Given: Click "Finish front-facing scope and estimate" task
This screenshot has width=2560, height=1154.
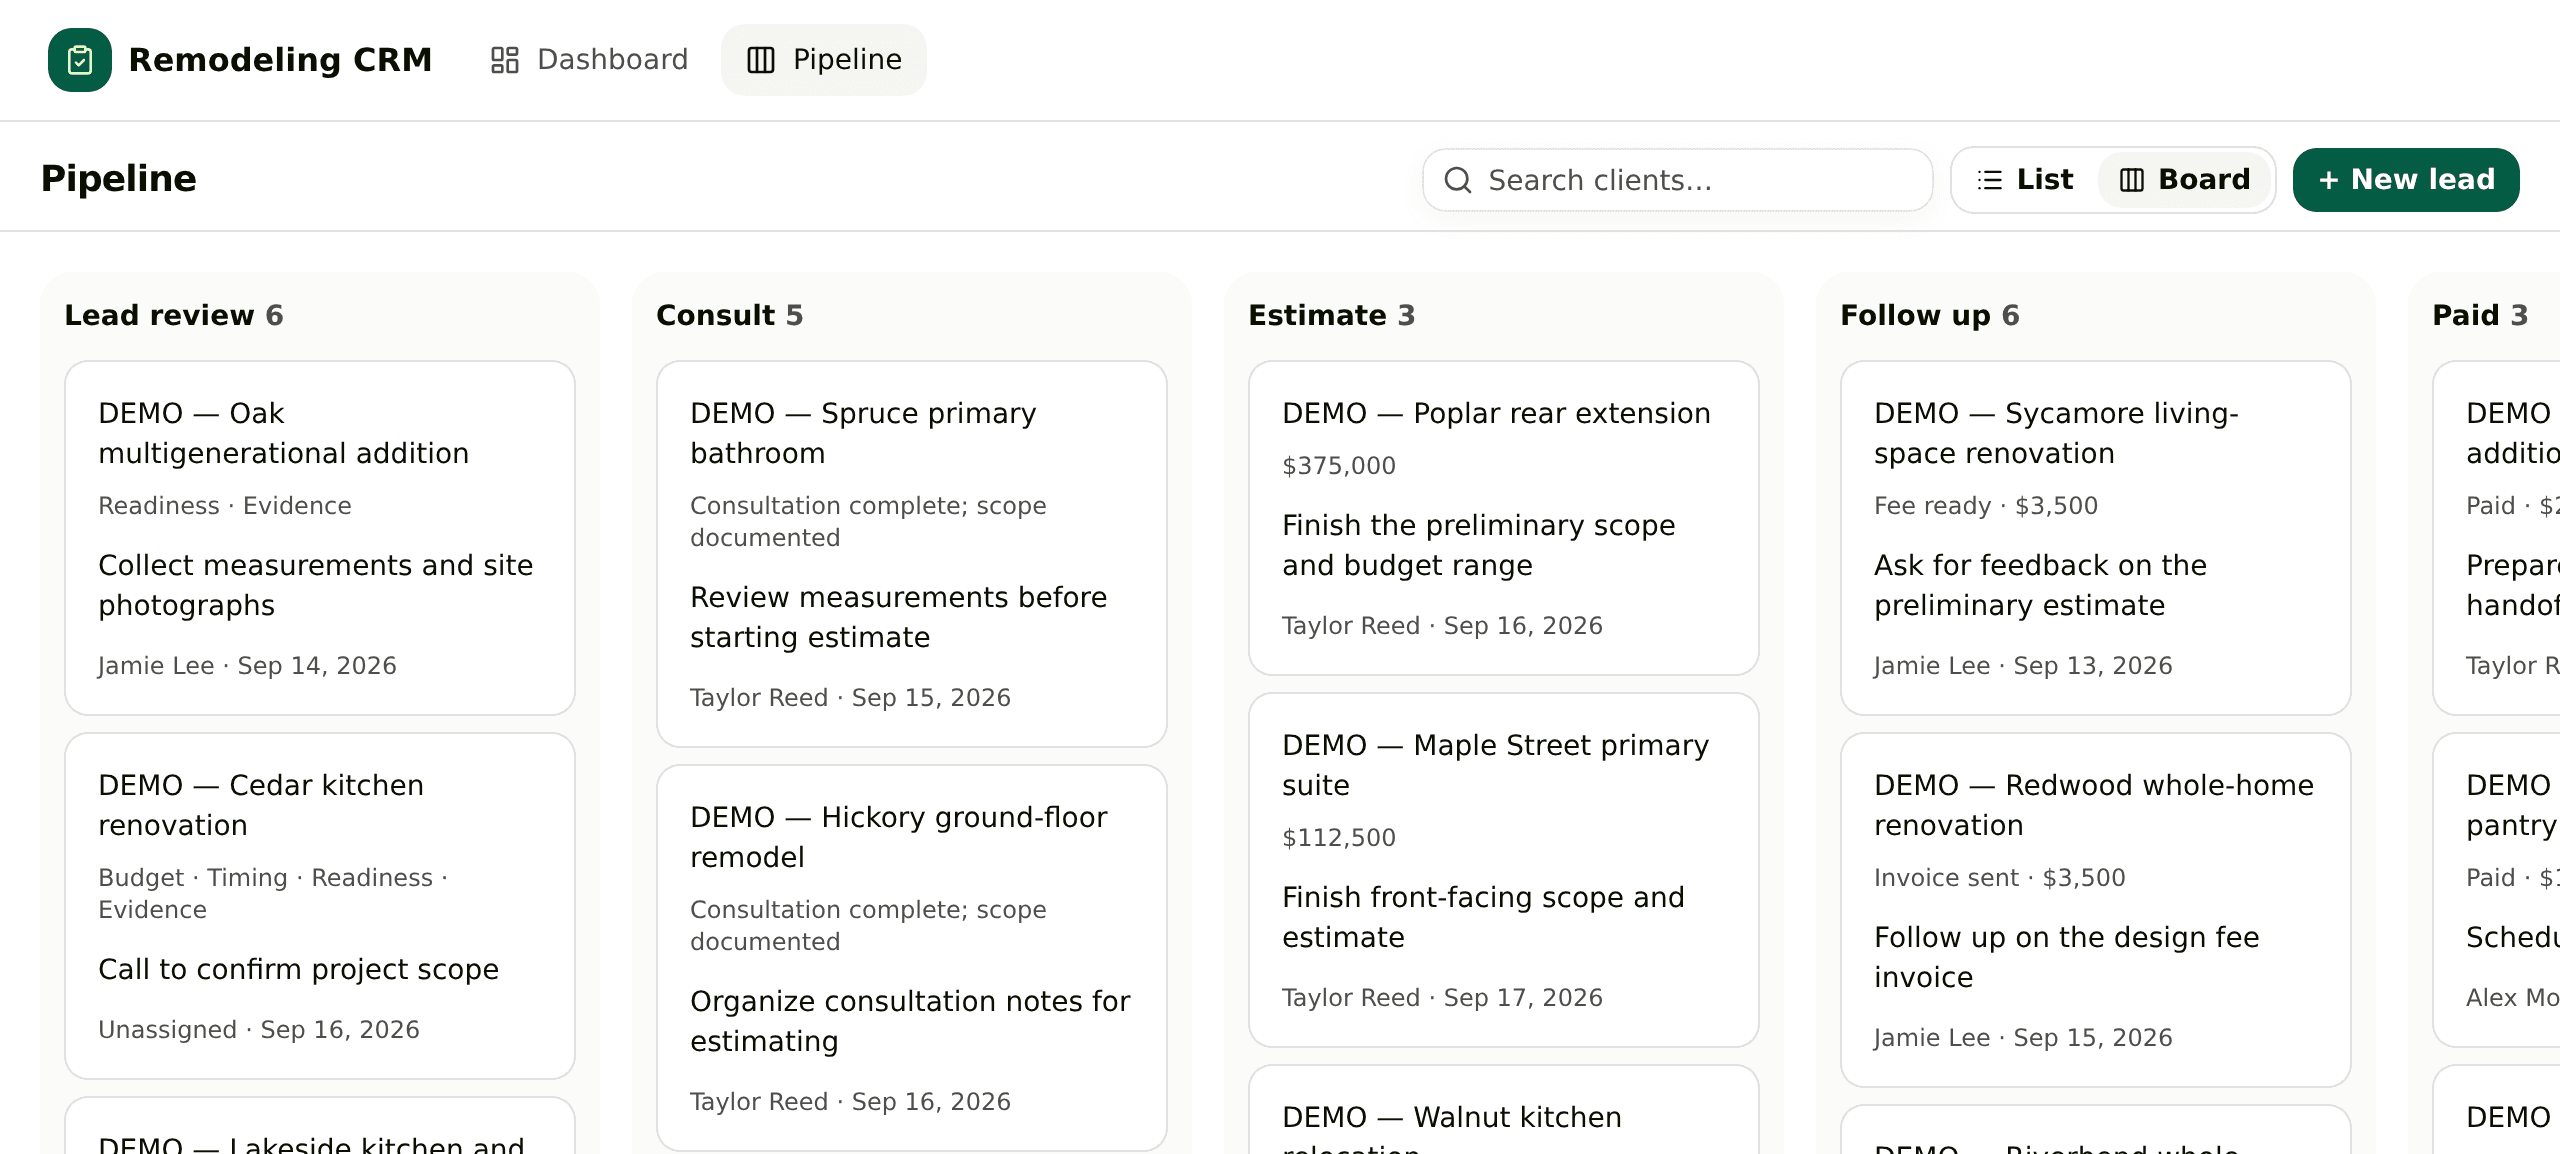Looking at the screenshot, I should tap(1484, 917).
